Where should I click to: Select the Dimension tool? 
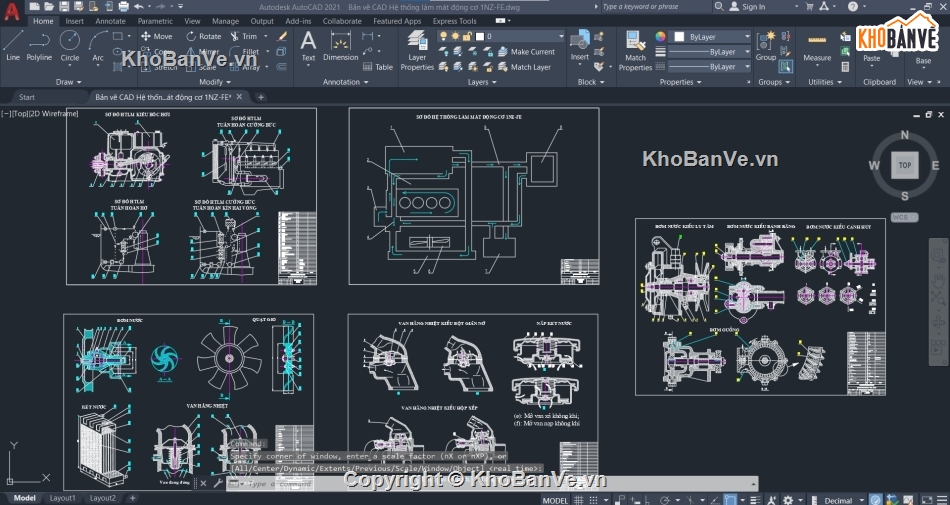(x=340, y=46)
